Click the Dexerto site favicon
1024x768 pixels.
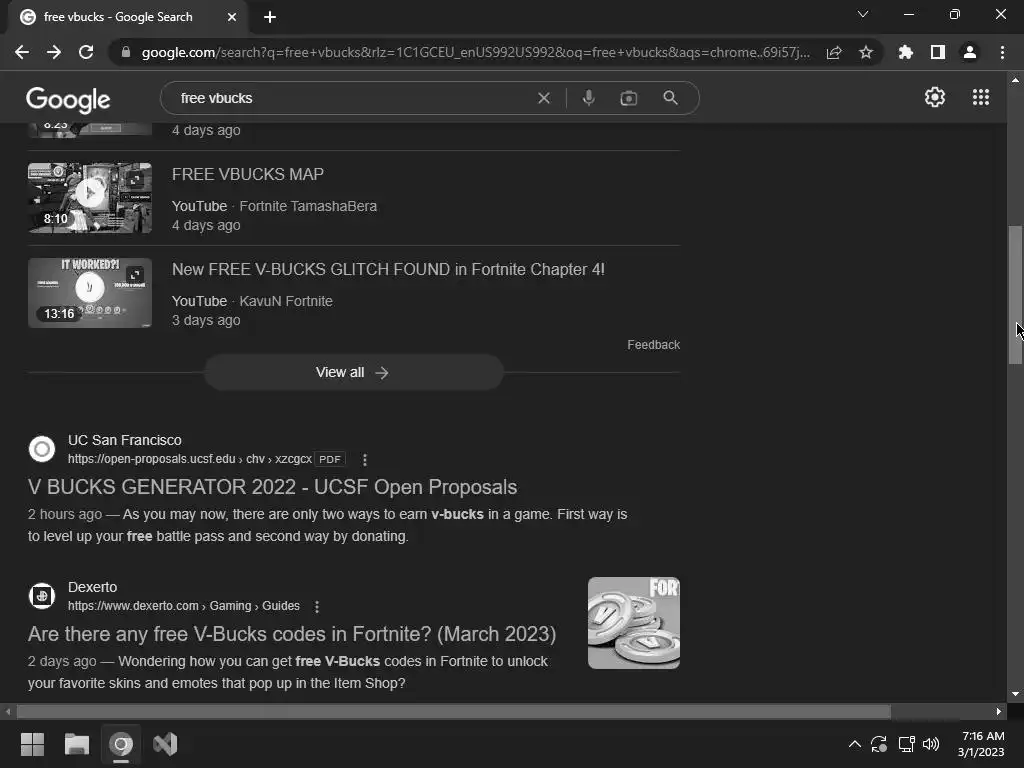42,596
